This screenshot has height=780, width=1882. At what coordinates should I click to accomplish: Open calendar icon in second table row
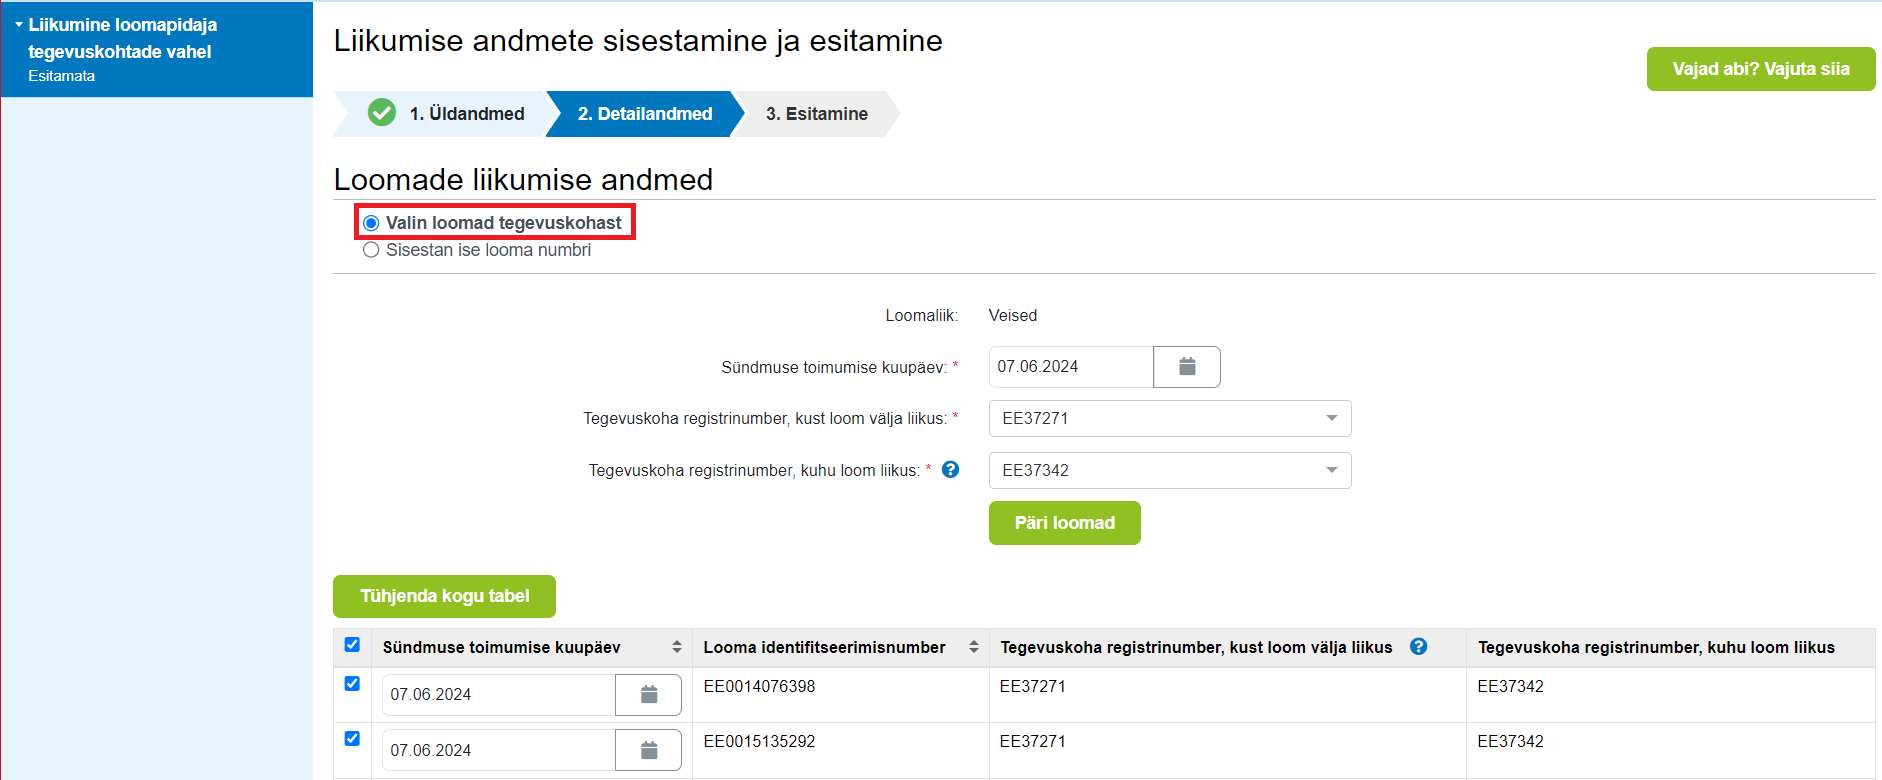(x=648, y=750)
